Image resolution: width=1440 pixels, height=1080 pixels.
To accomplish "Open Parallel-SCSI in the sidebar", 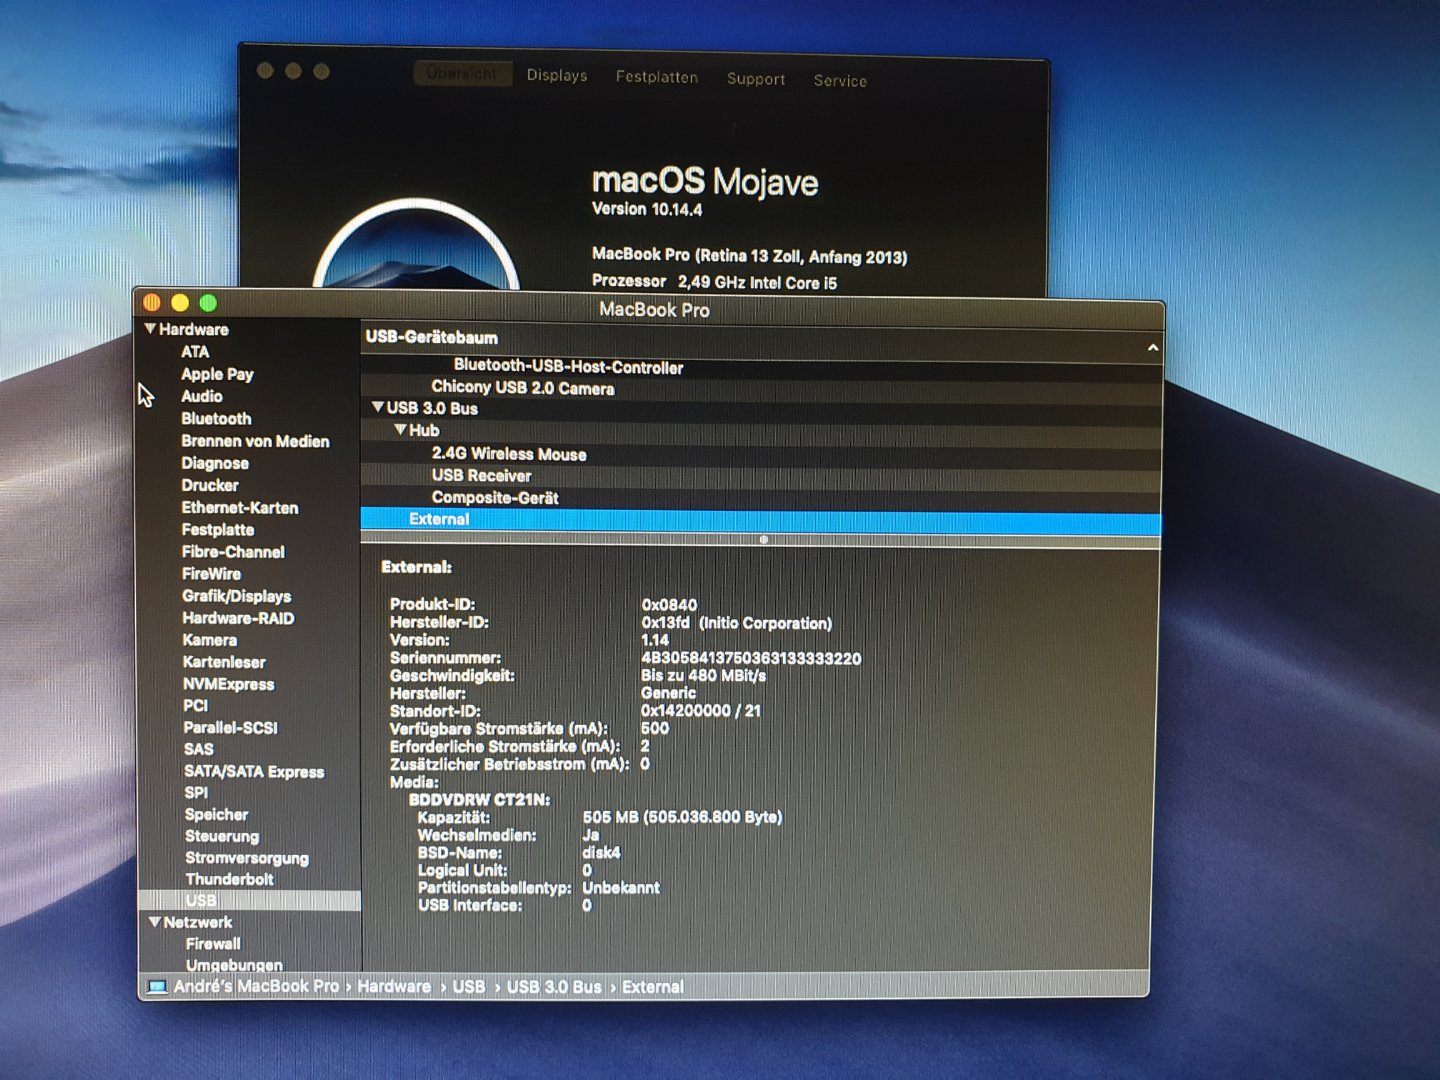I will (231, 728).
